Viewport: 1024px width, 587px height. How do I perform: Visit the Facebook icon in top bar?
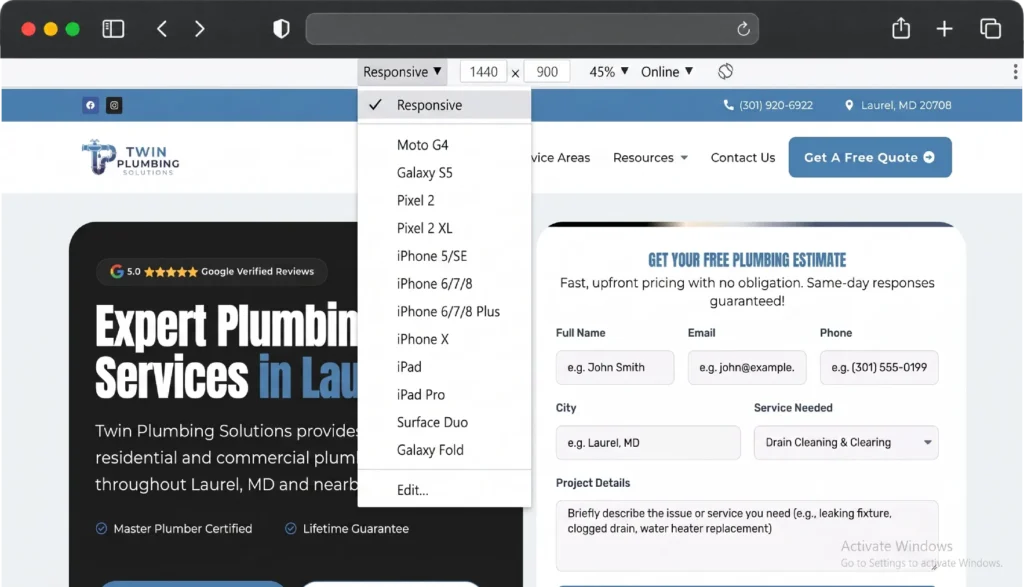coord(90,105)
